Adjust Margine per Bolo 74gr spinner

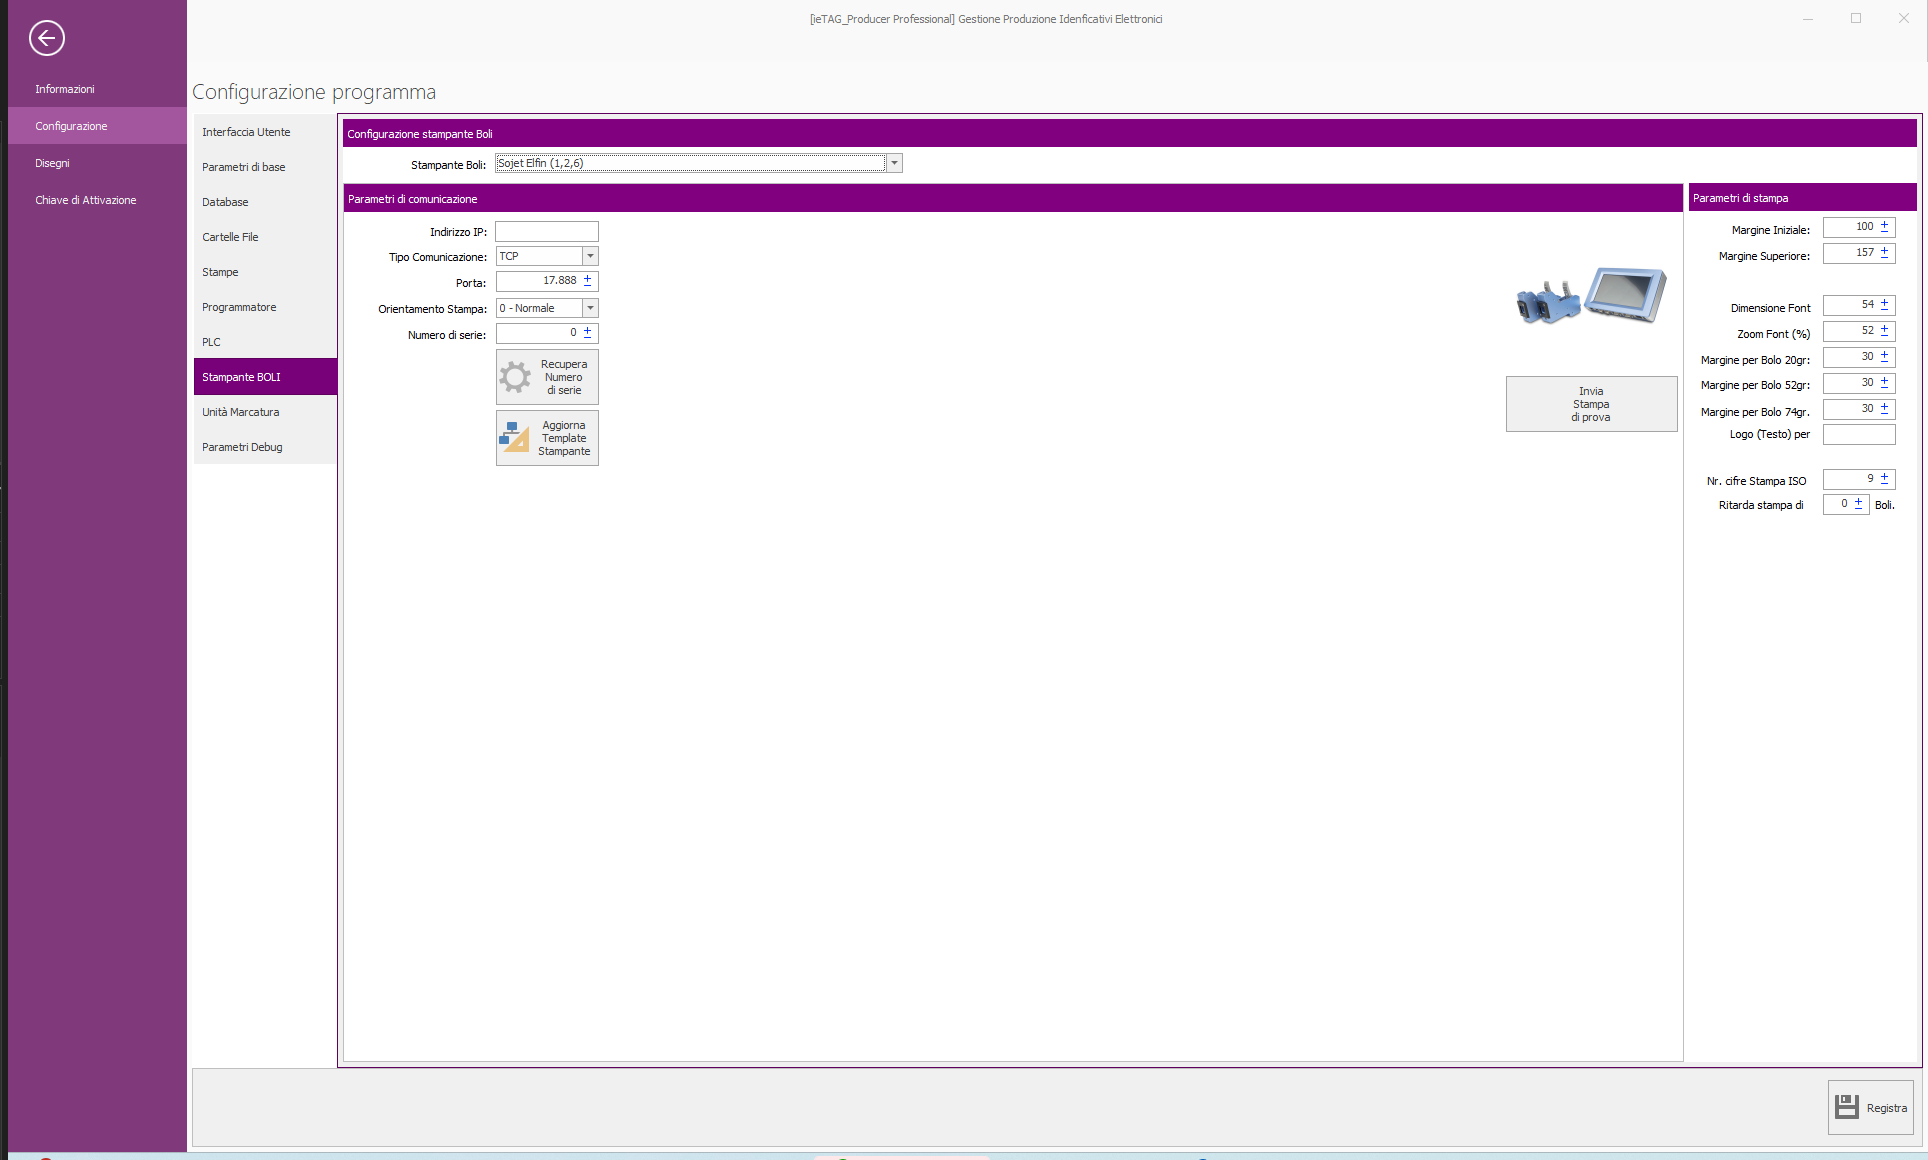pos(1884,409)
